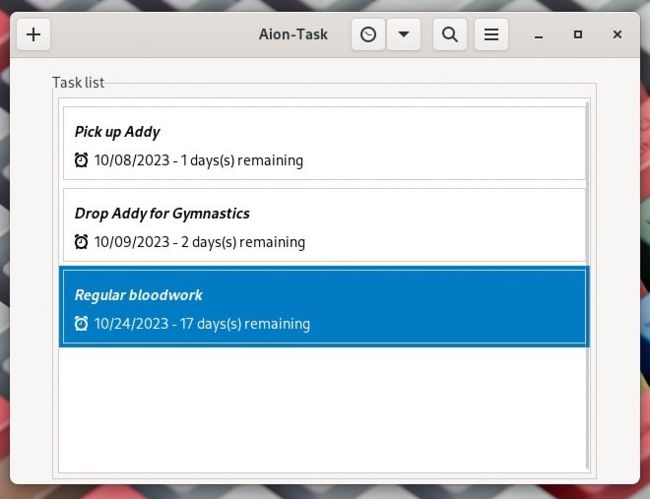Click the empty area below the tasks
Image resolution: width=650 pixels, height=499 pixels.
[x=322, y=410]
